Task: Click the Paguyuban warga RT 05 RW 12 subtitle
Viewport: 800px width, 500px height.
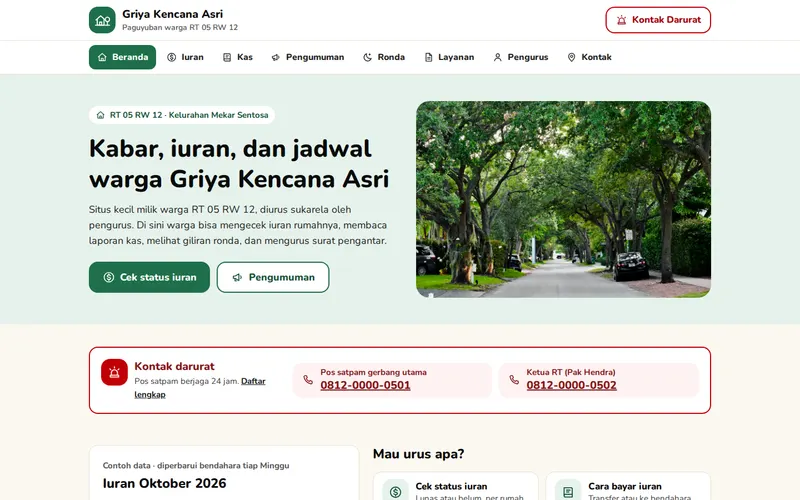Action: [x=180, y=28]
